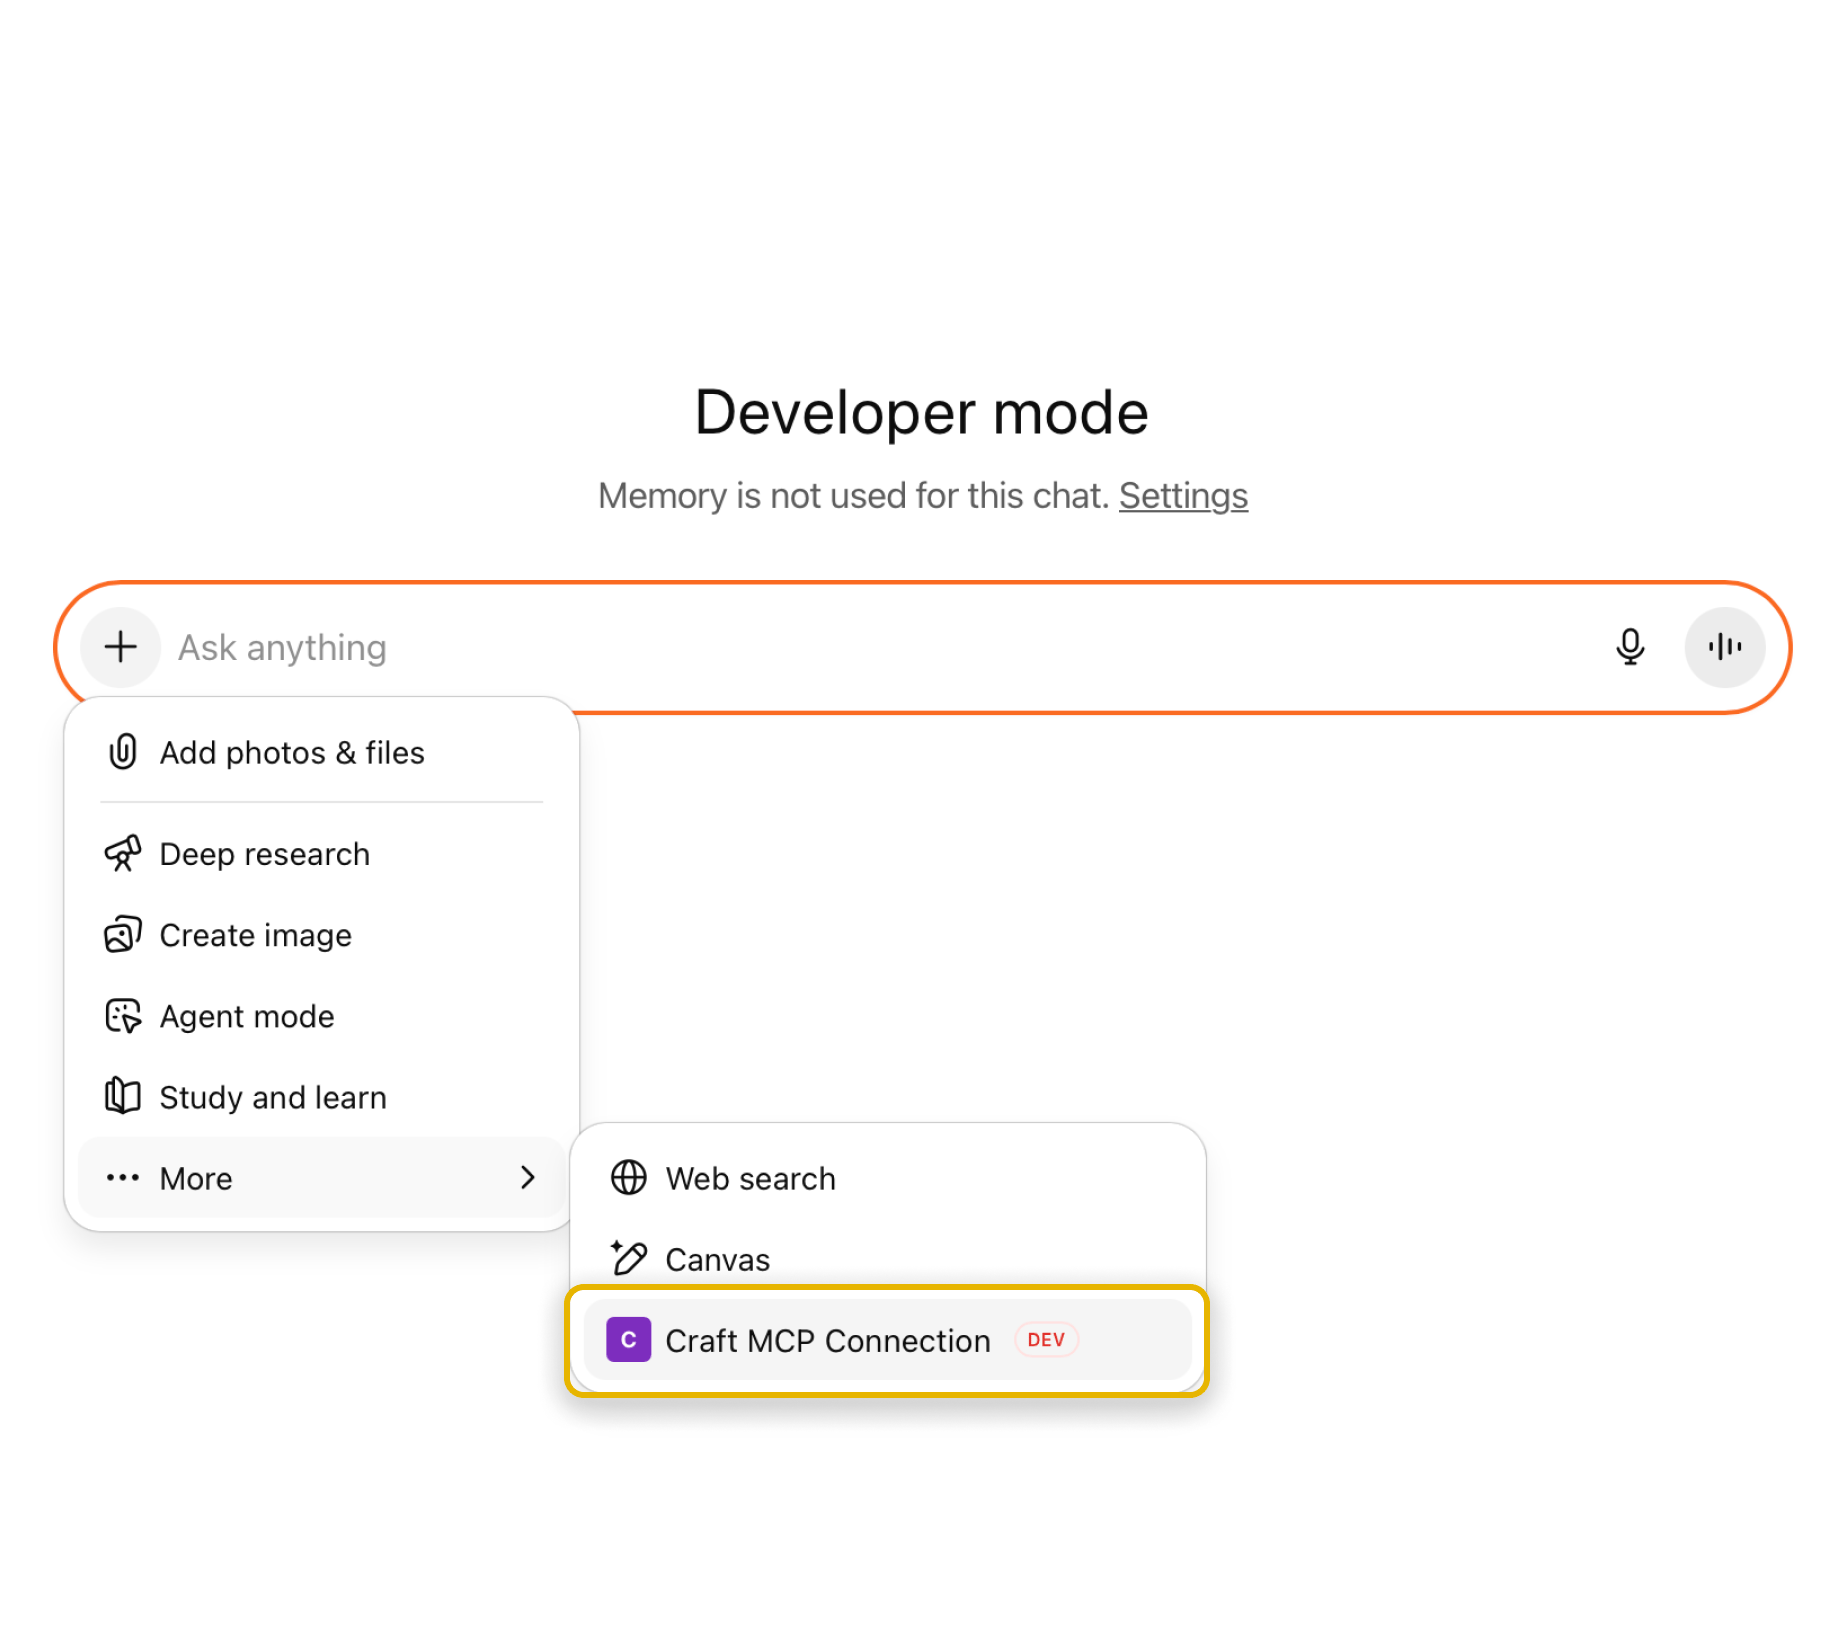This screenshot has height=1634, width=1830.
Task: Toggle Canvas mode on
Action: click(x=717, y=1259)
